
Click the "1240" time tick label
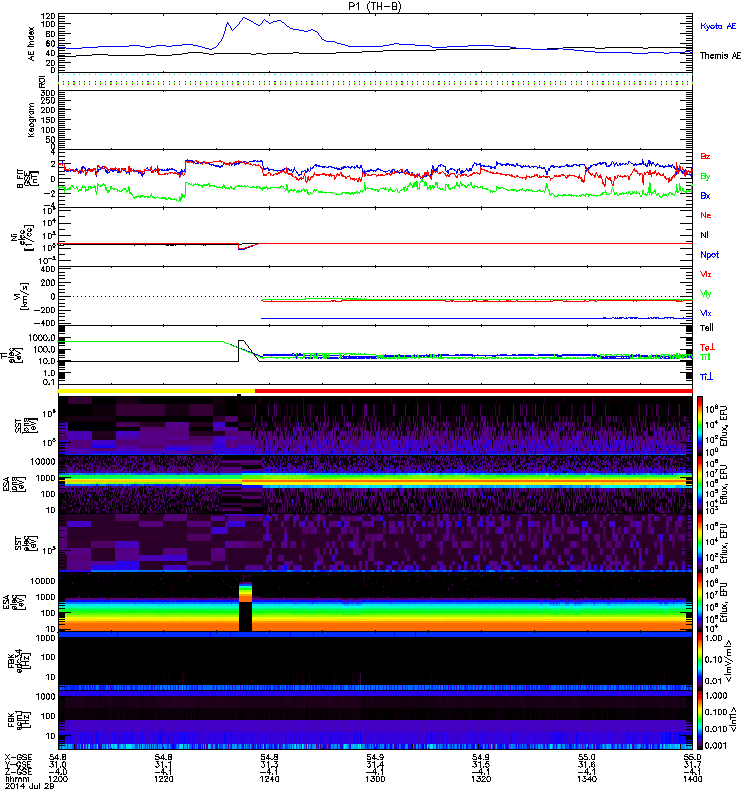pos(269,779)
